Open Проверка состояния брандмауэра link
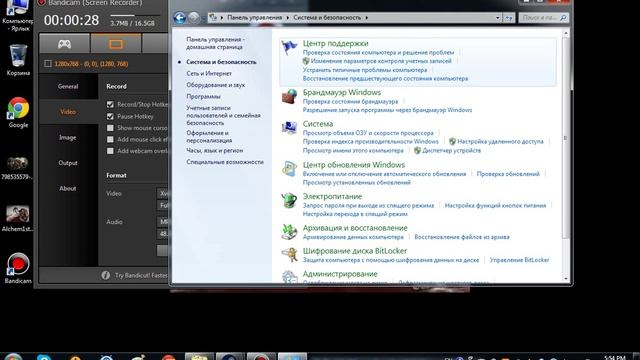640x360 pixels. coord(350,101)
